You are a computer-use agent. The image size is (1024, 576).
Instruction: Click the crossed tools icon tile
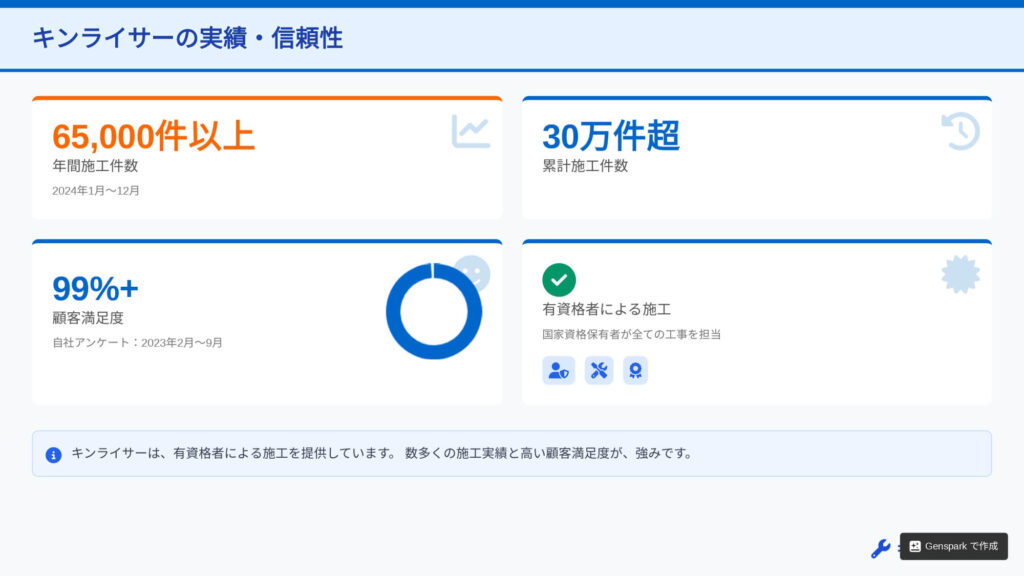pyautogui.click(x=599, y=370)
